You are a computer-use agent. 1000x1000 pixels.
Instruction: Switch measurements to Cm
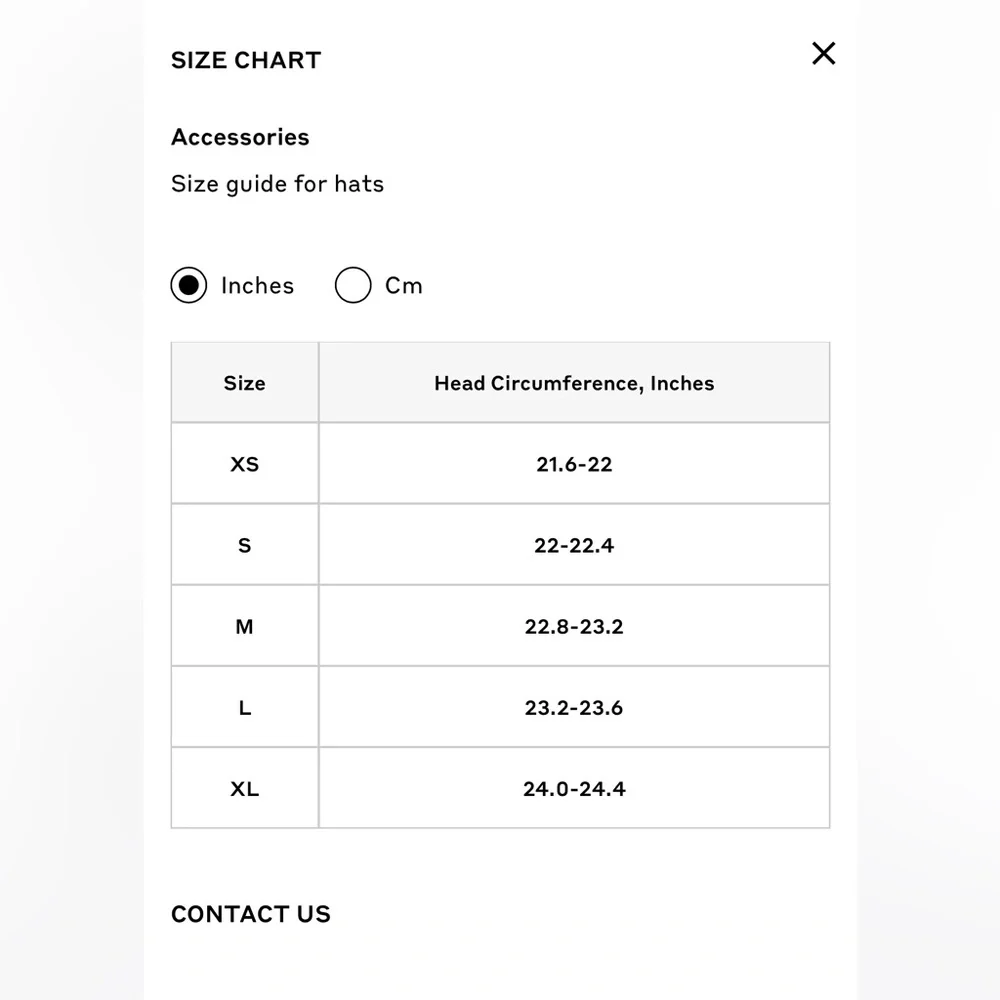click(353, 285)
